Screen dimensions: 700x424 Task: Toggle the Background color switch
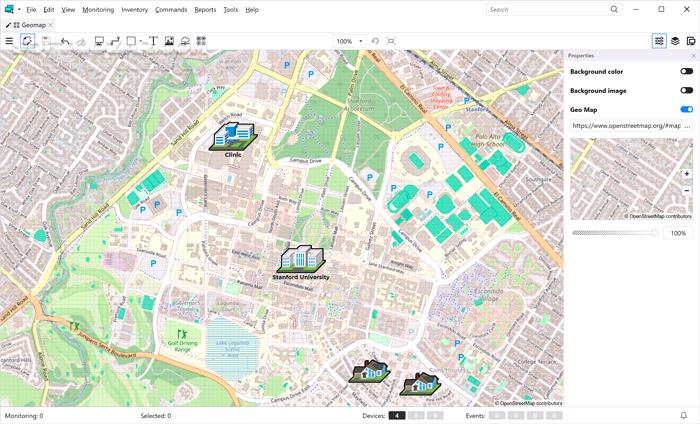tap(687, 71)
